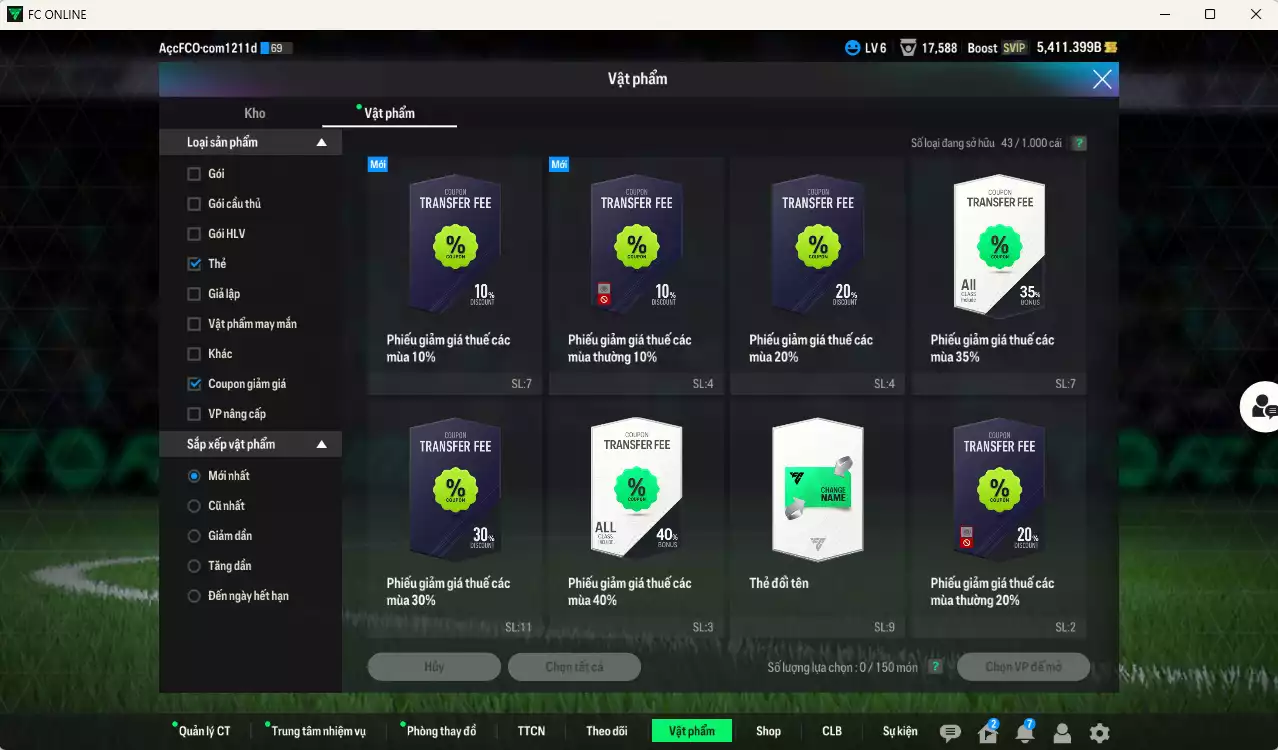Click the floating friends icon on right edge

[x=1262, y=406]
